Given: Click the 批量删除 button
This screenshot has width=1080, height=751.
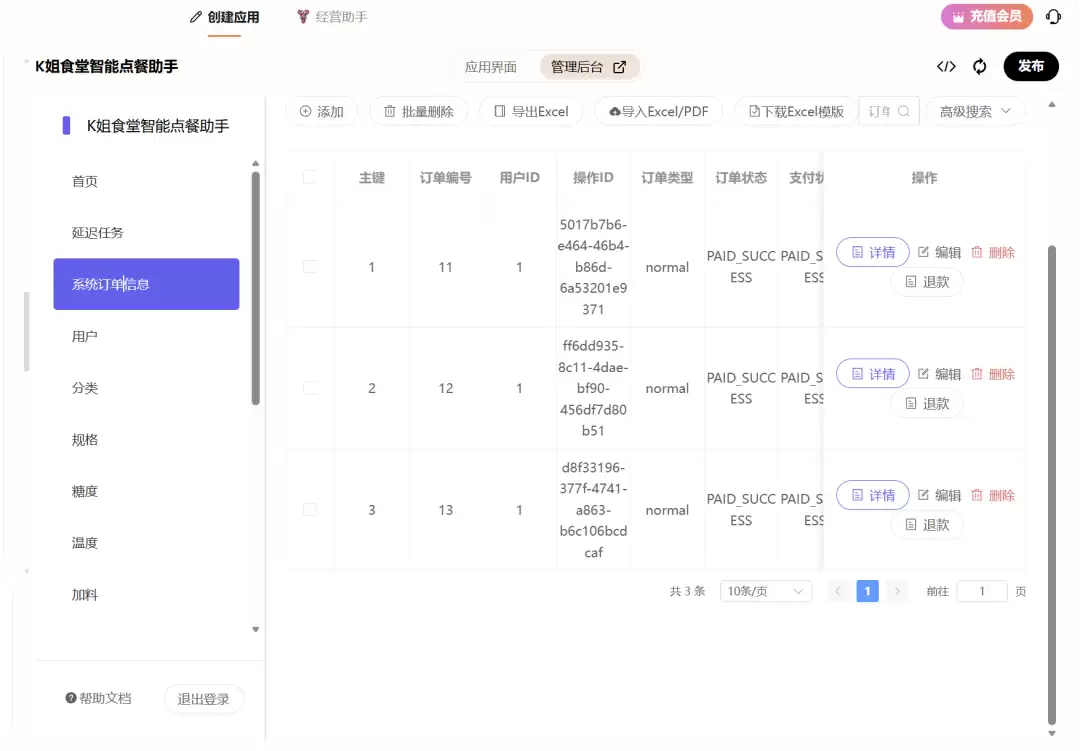Looking at the screenshot, I should tap(419, 111).
